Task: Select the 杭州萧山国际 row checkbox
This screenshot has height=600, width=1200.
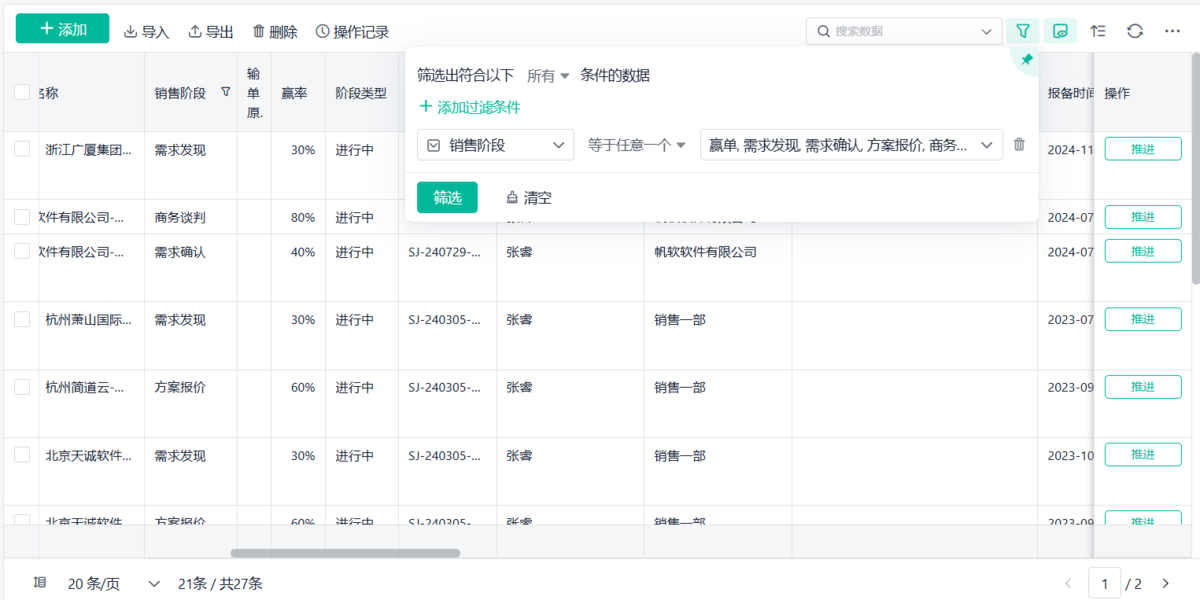Action: [x=22, y=319]
